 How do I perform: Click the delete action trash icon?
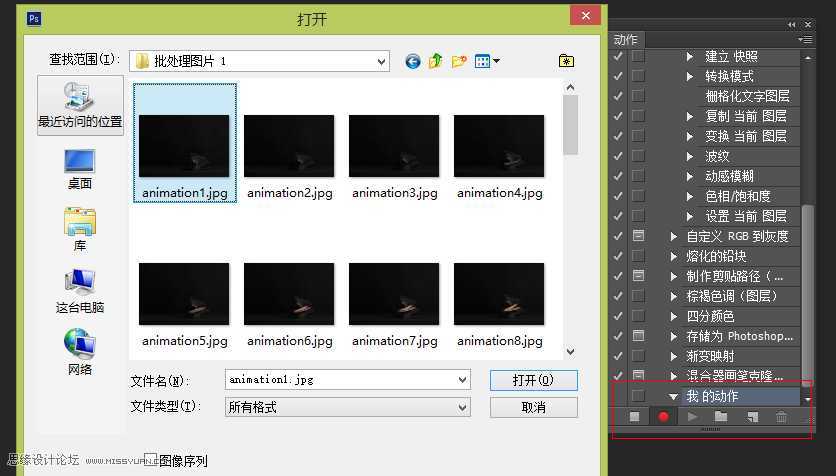pyautogui.click(x=782, y=417)
